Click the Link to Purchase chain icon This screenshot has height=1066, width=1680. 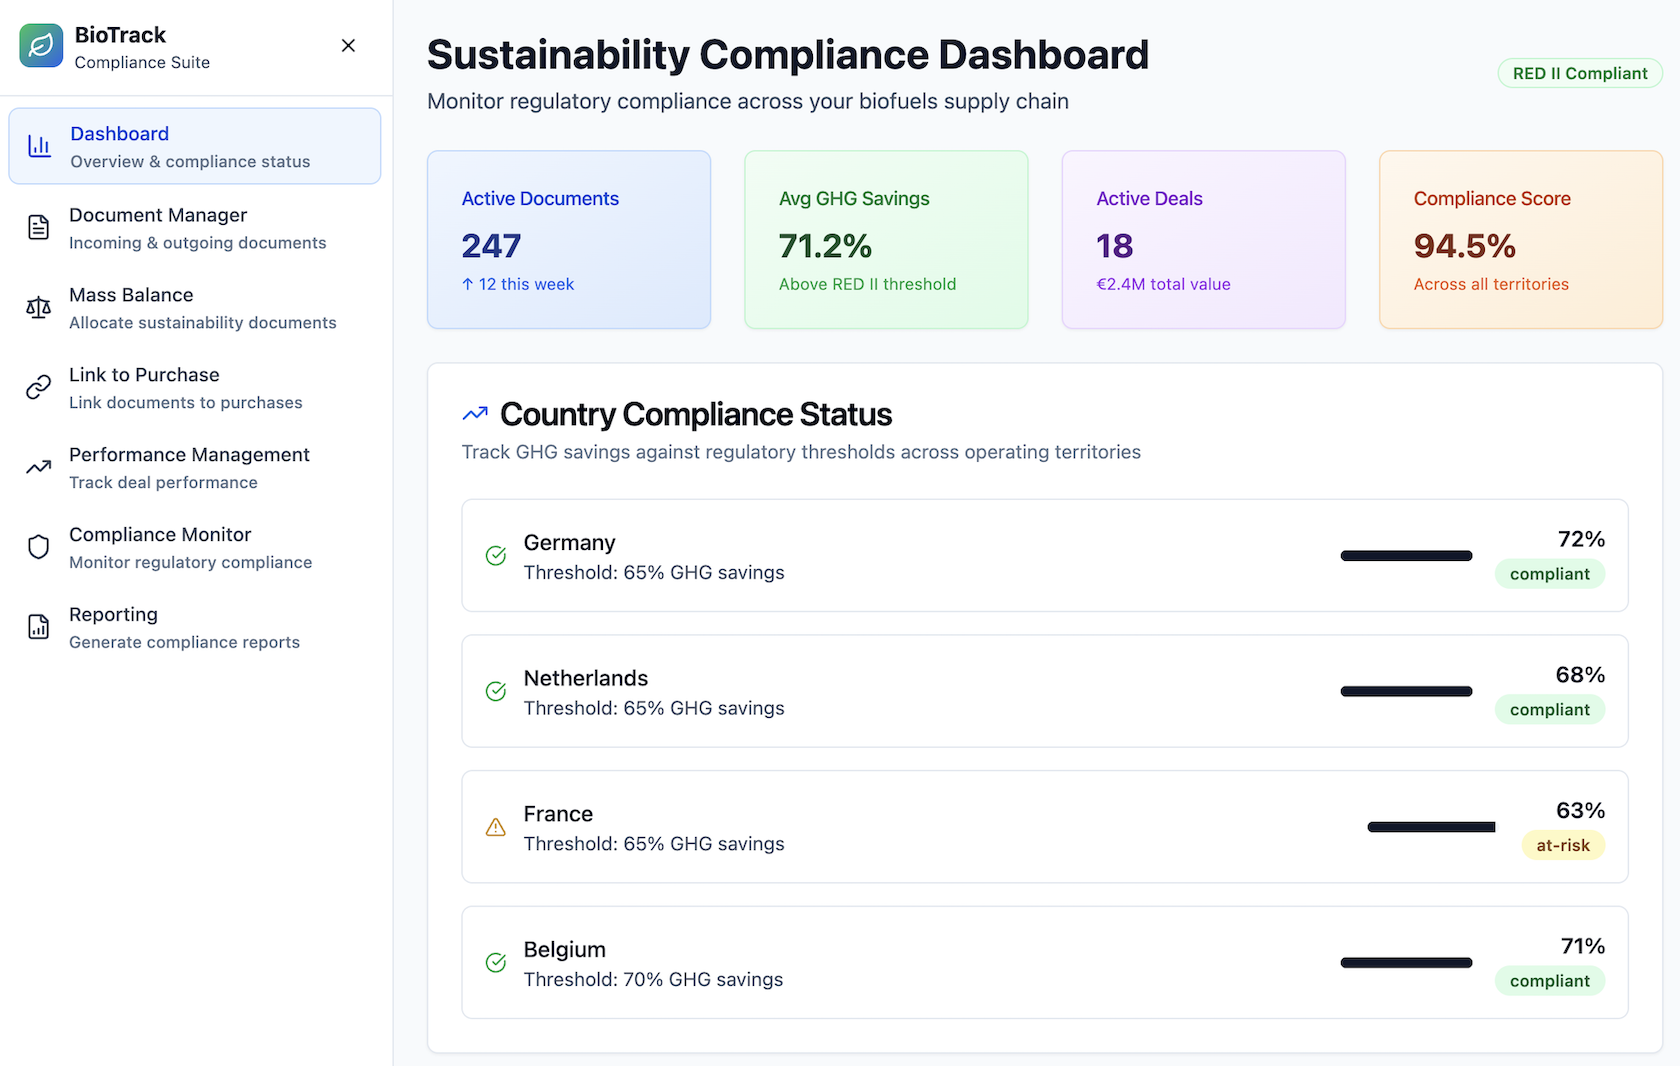(38, 387)
